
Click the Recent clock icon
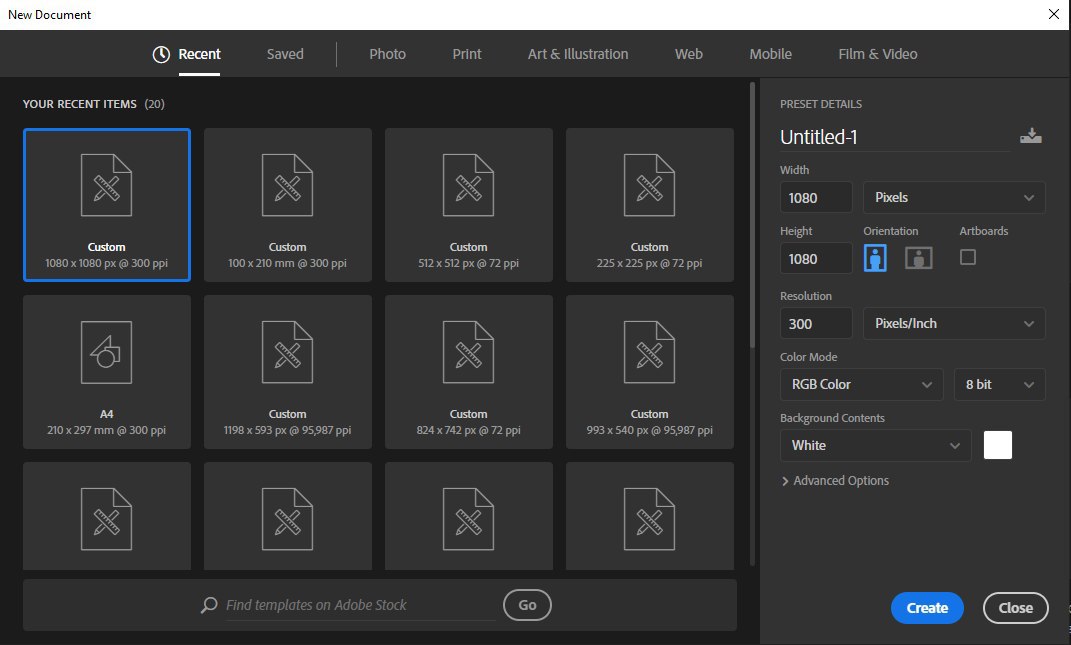[x=161, y=55]
